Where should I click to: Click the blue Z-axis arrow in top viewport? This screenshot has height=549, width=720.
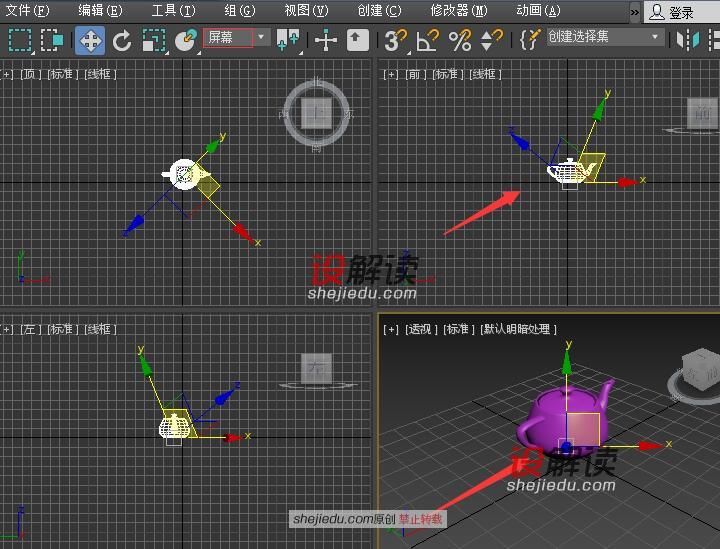pyautogui.click(x=134, y=225)
